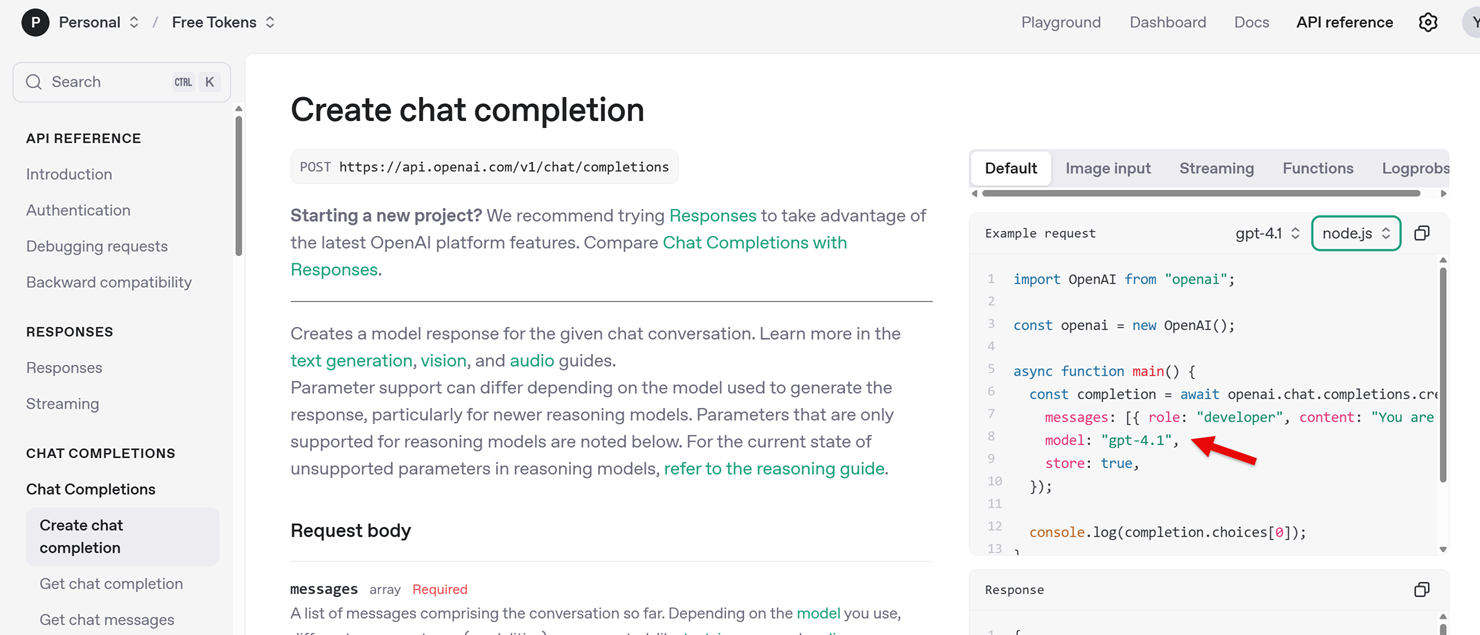
Task: Click the Personal organization avatar
Action: tap(35, 22)
